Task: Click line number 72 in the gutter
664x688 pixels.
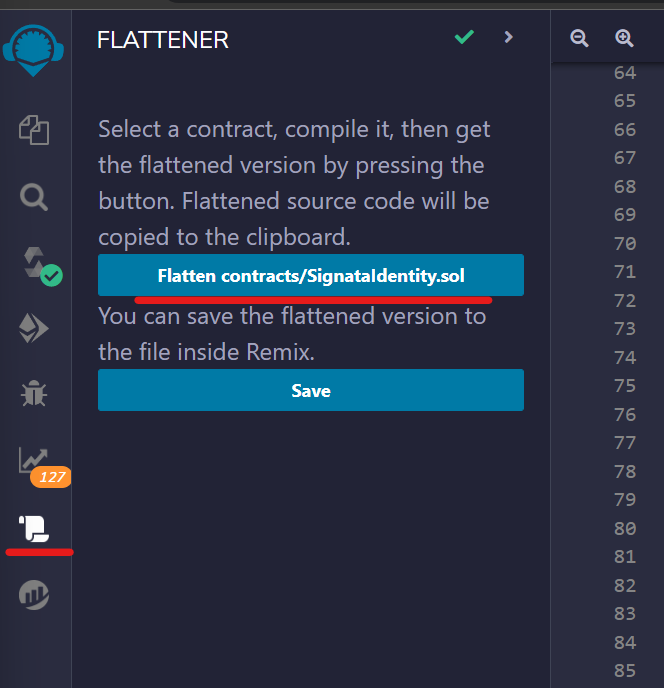Action: (625, 301)
